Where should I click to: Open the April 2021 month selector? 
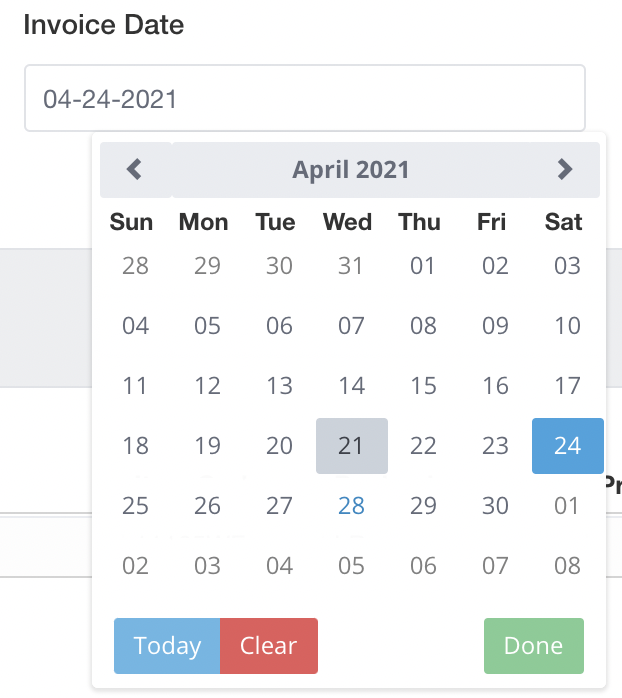click(350, 170)
